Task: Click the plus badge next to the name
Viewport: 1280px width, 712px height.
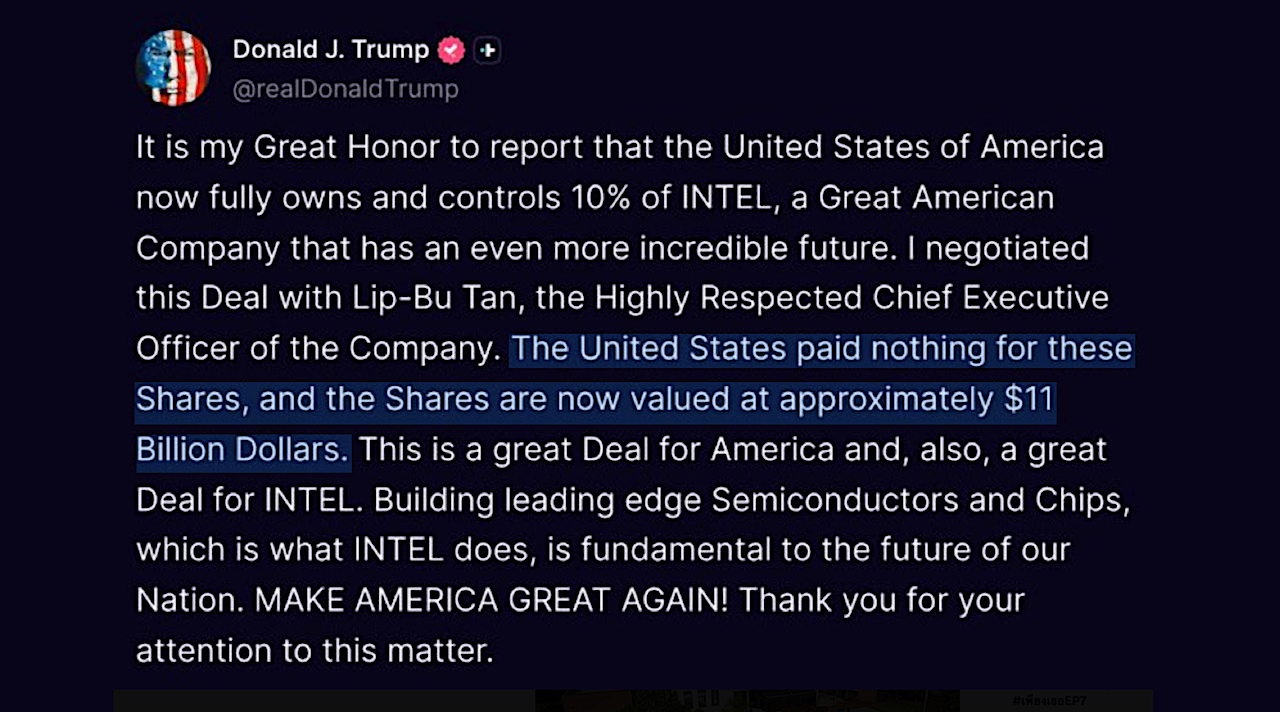Action: click(487, 49)
